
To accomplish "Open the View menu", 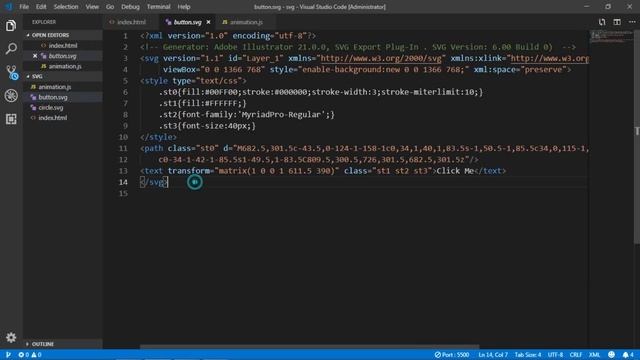I will pos(92,7).
